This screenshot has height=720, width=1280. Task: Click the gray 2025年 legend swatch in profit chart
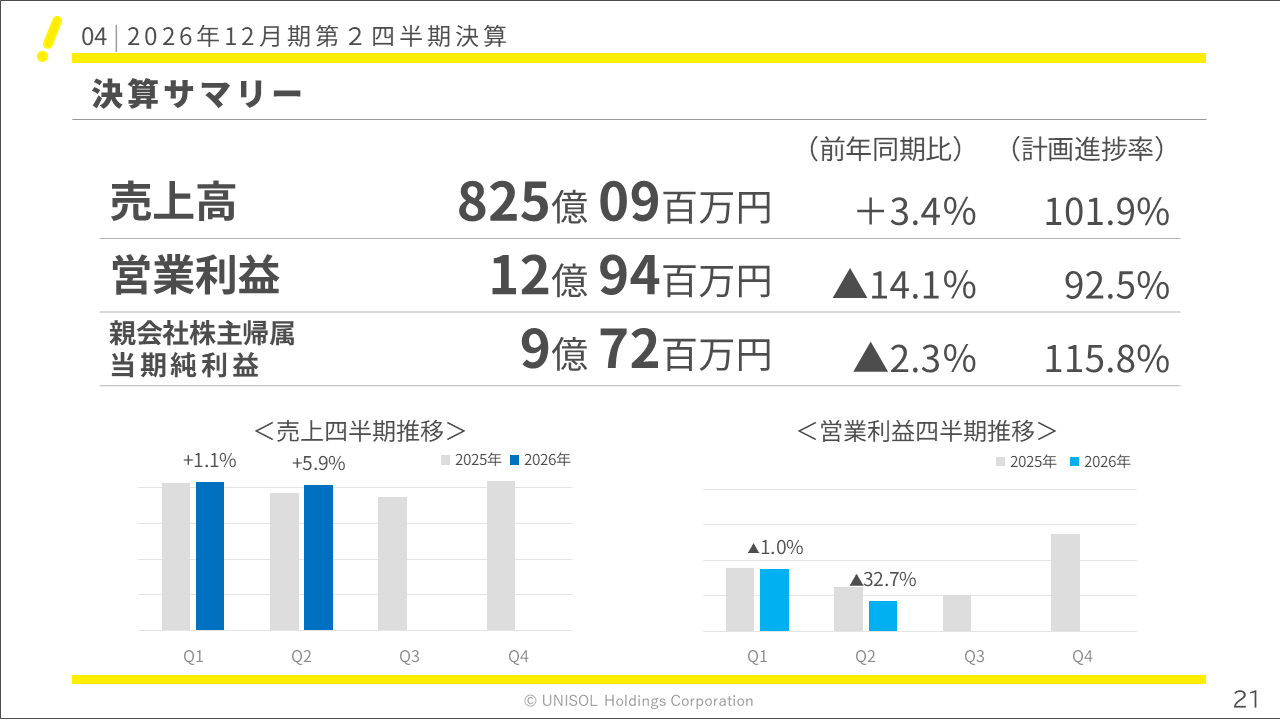point(1000,462)
